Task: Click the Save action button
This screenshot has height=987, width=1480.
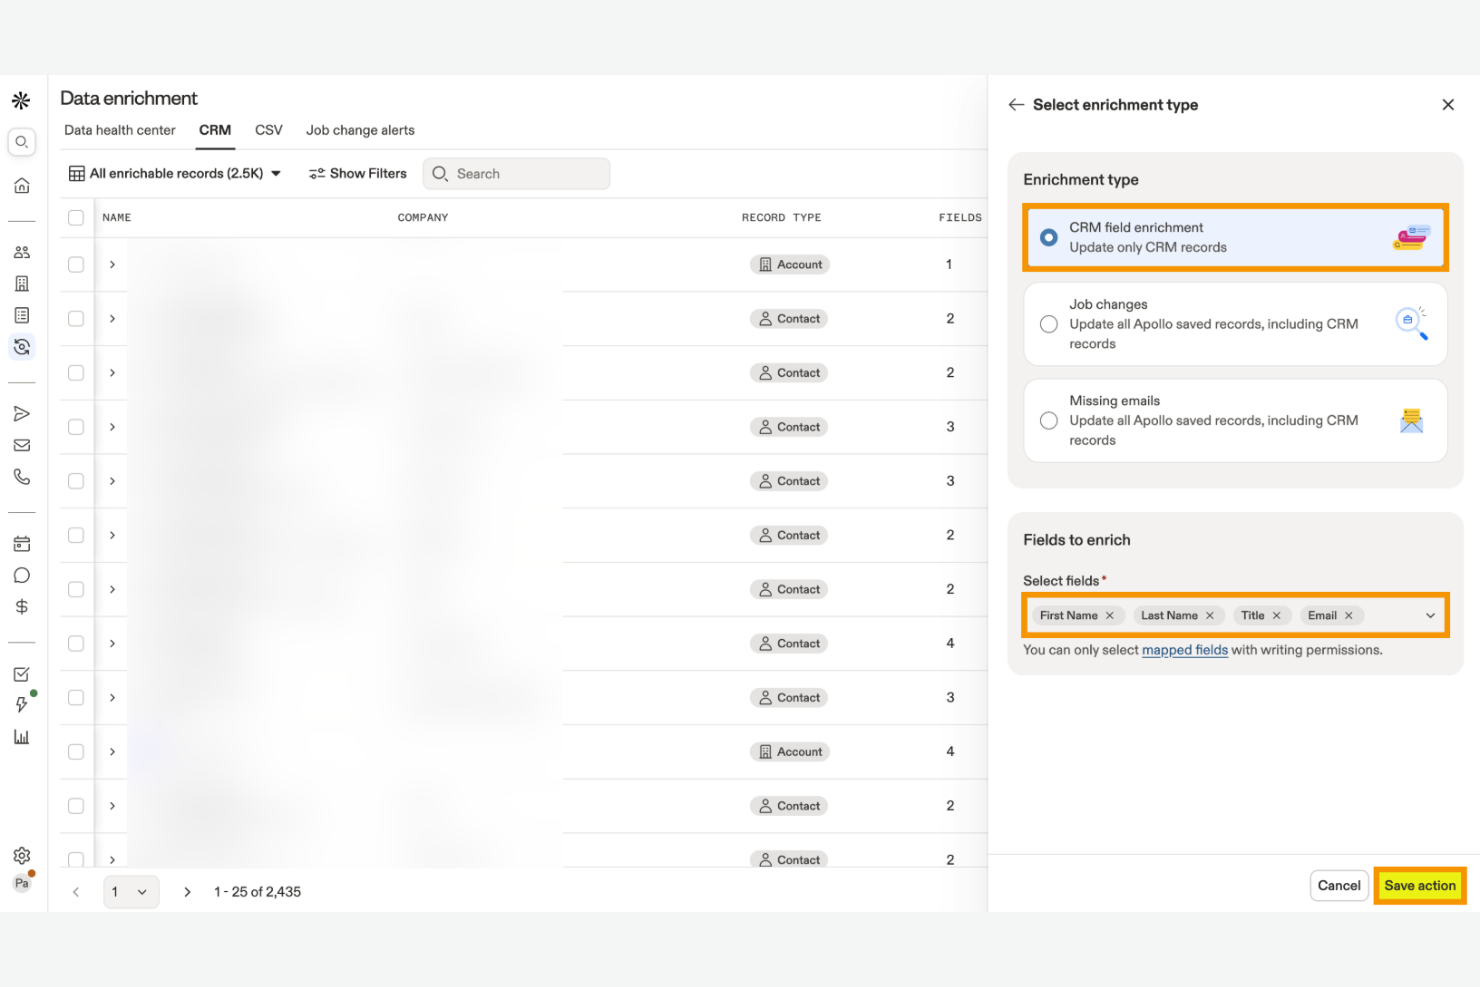Action: pos(1419,885)
